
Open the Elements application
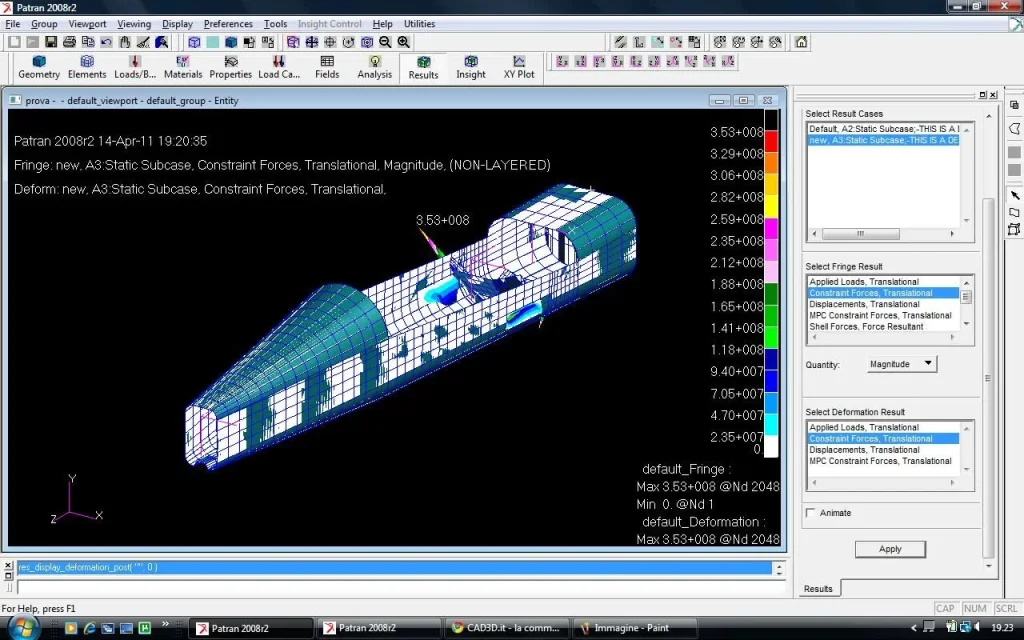tap(87, 67)
